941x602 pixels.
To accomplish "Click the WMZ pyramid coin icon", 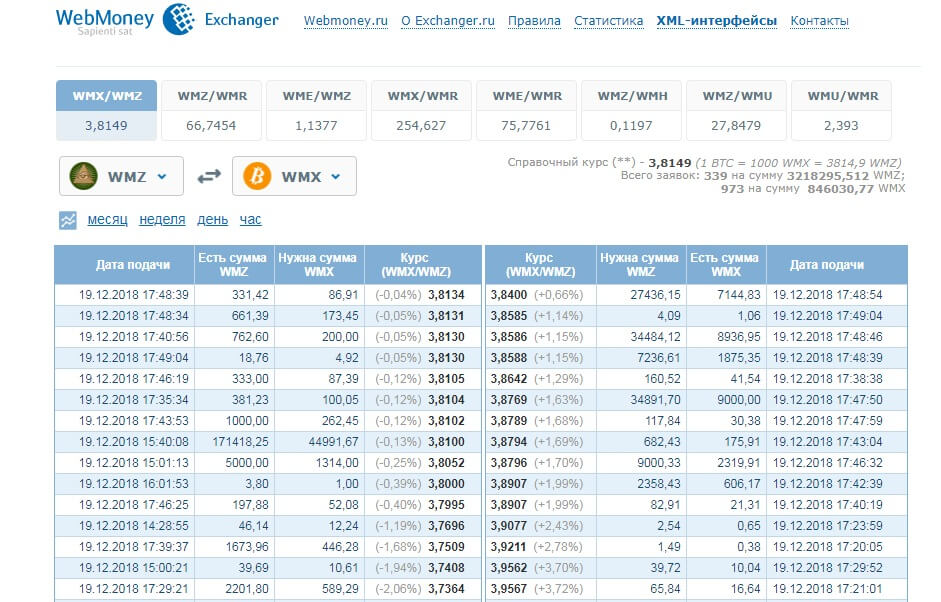I will click(x=83, y=176).
